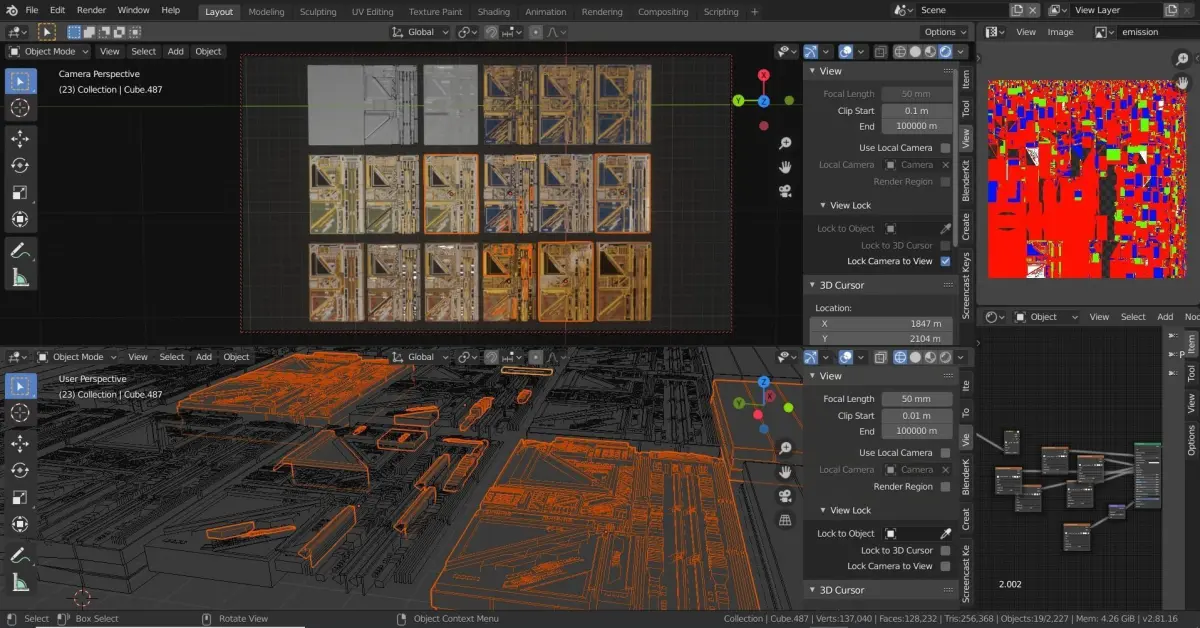Switch to the Sculpting workspace tab
The image size is (1200, 628).
point(318,12)
